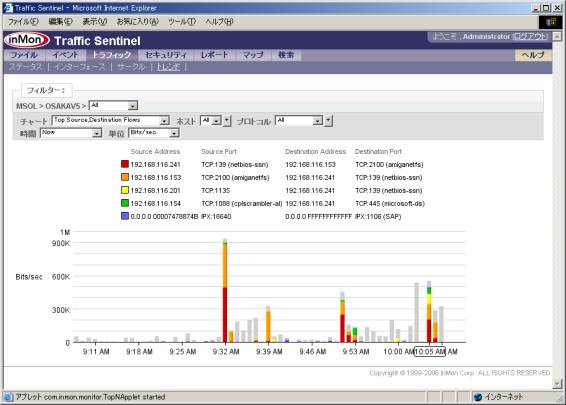Image resolution: width=566 pixels, height=405 pixels.
Task: Click the green swatch for 192.168.116.154
Action: click(125, 203)
